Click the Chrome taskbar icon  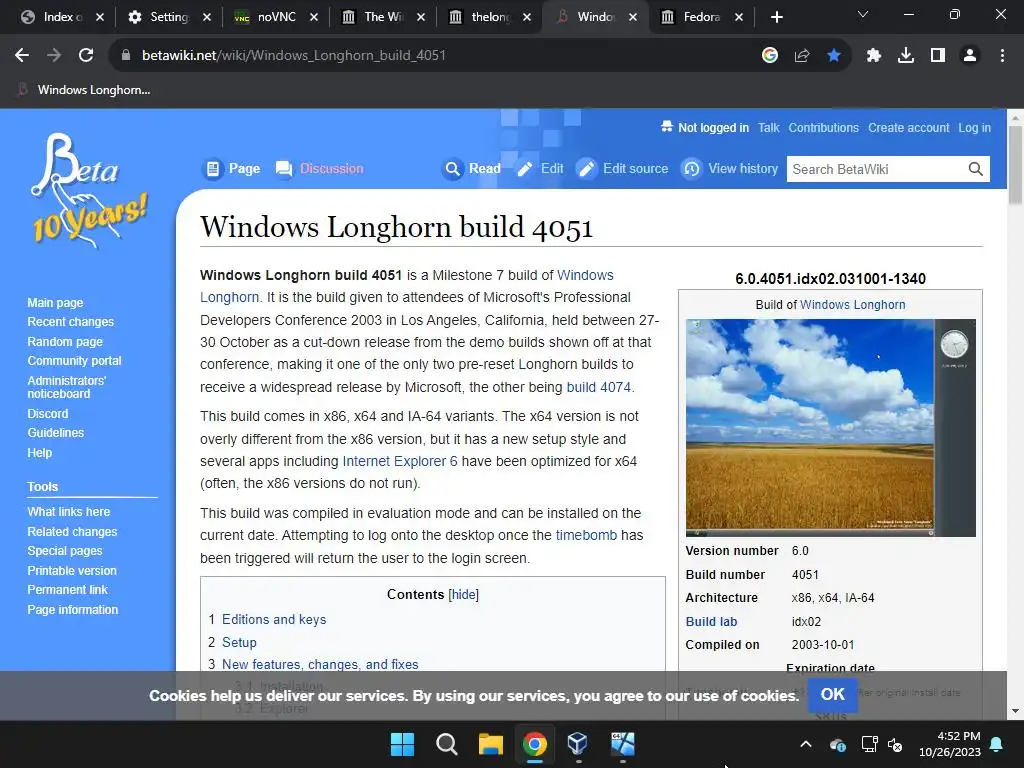point(534,744)
